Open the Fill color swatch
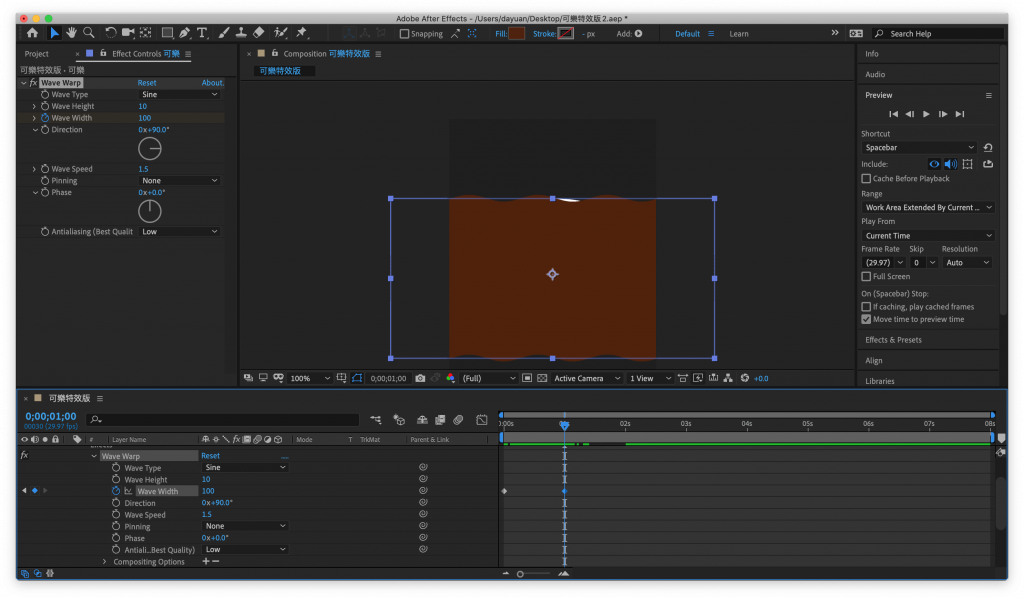 tap(516, 34)
